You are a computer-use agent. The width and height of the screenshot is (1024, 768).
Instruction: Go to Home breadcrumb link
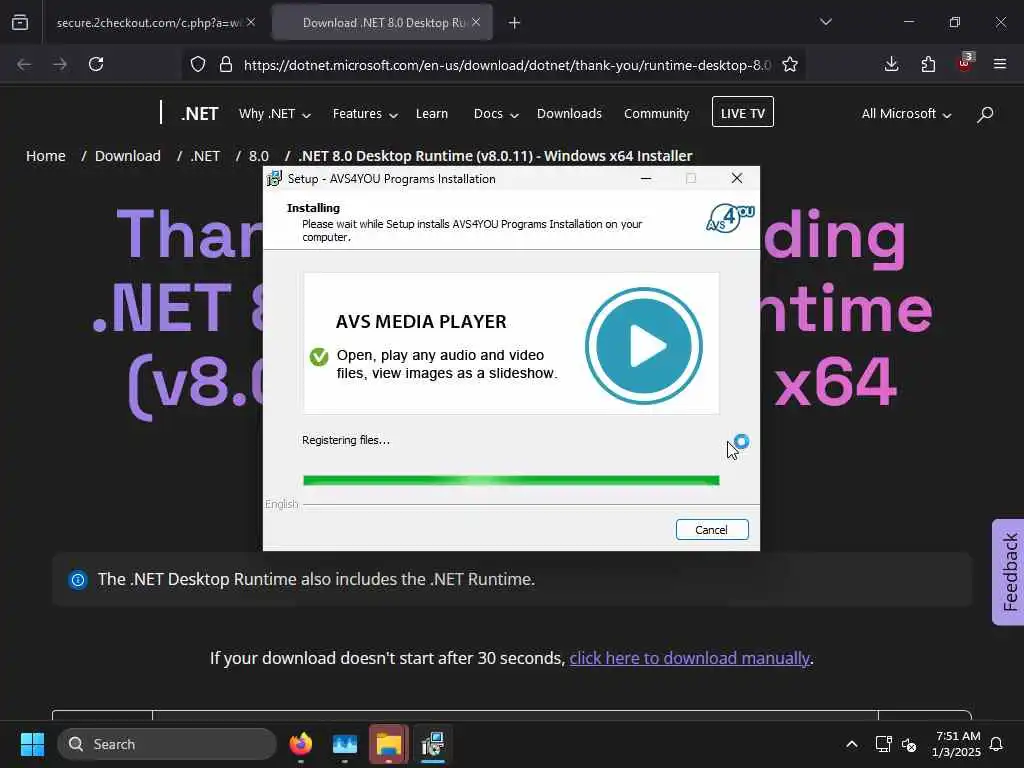(46, 156)
